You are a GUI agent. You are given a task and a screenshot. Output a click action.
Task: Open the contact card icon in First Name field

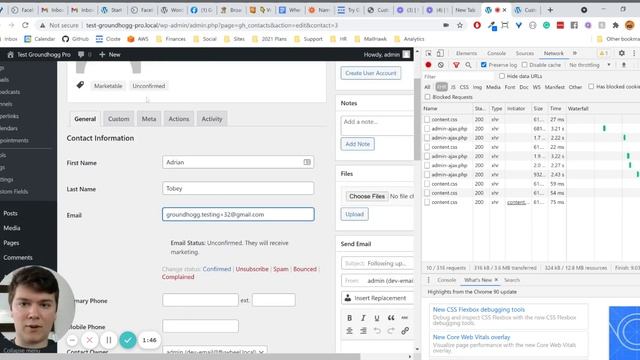coord(307,162)
